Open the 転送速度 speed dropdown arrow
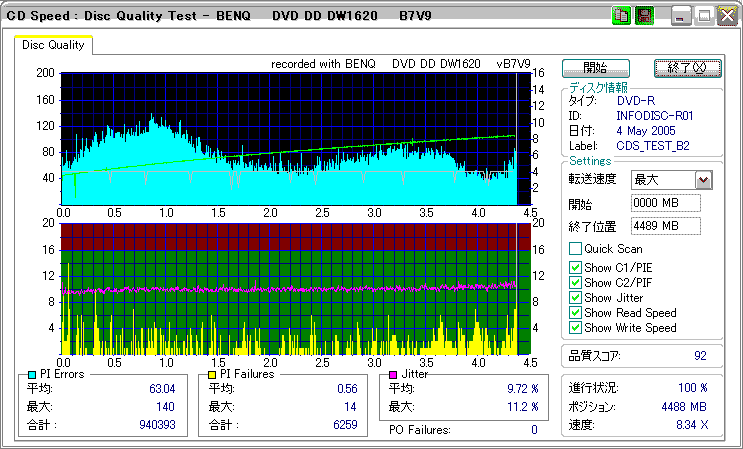The width and height of the screenshot is (743, 449). (x=703, y=180)
